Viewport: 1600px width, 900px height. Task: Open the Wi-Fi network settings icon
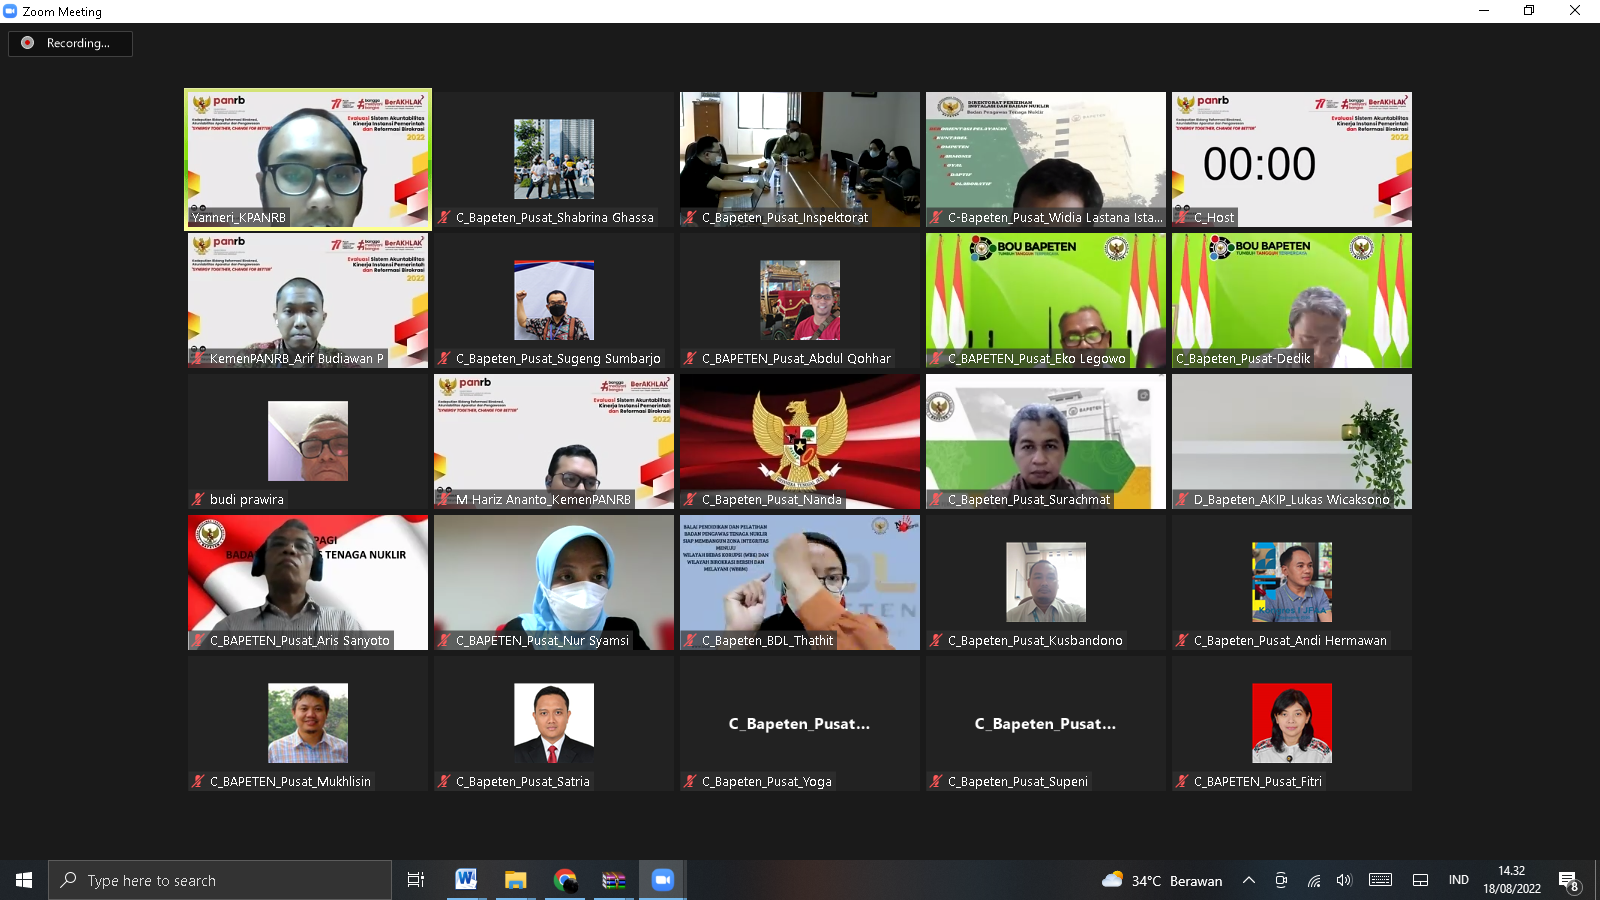(1313, 880)
